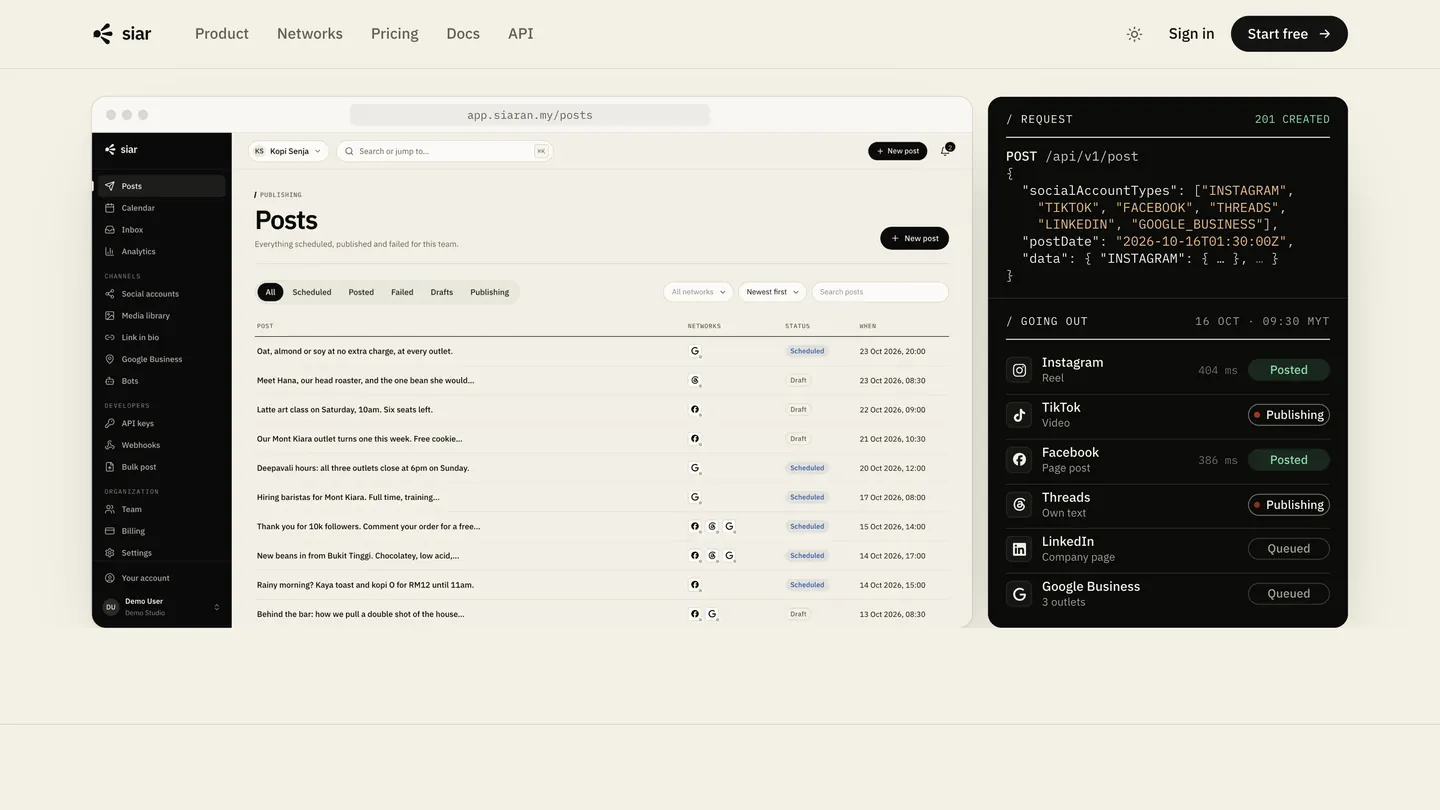The height and width of the screenshot is (810, 1440).
Task: Select the Publishing filter tab
Action: [x=490, y=292]
